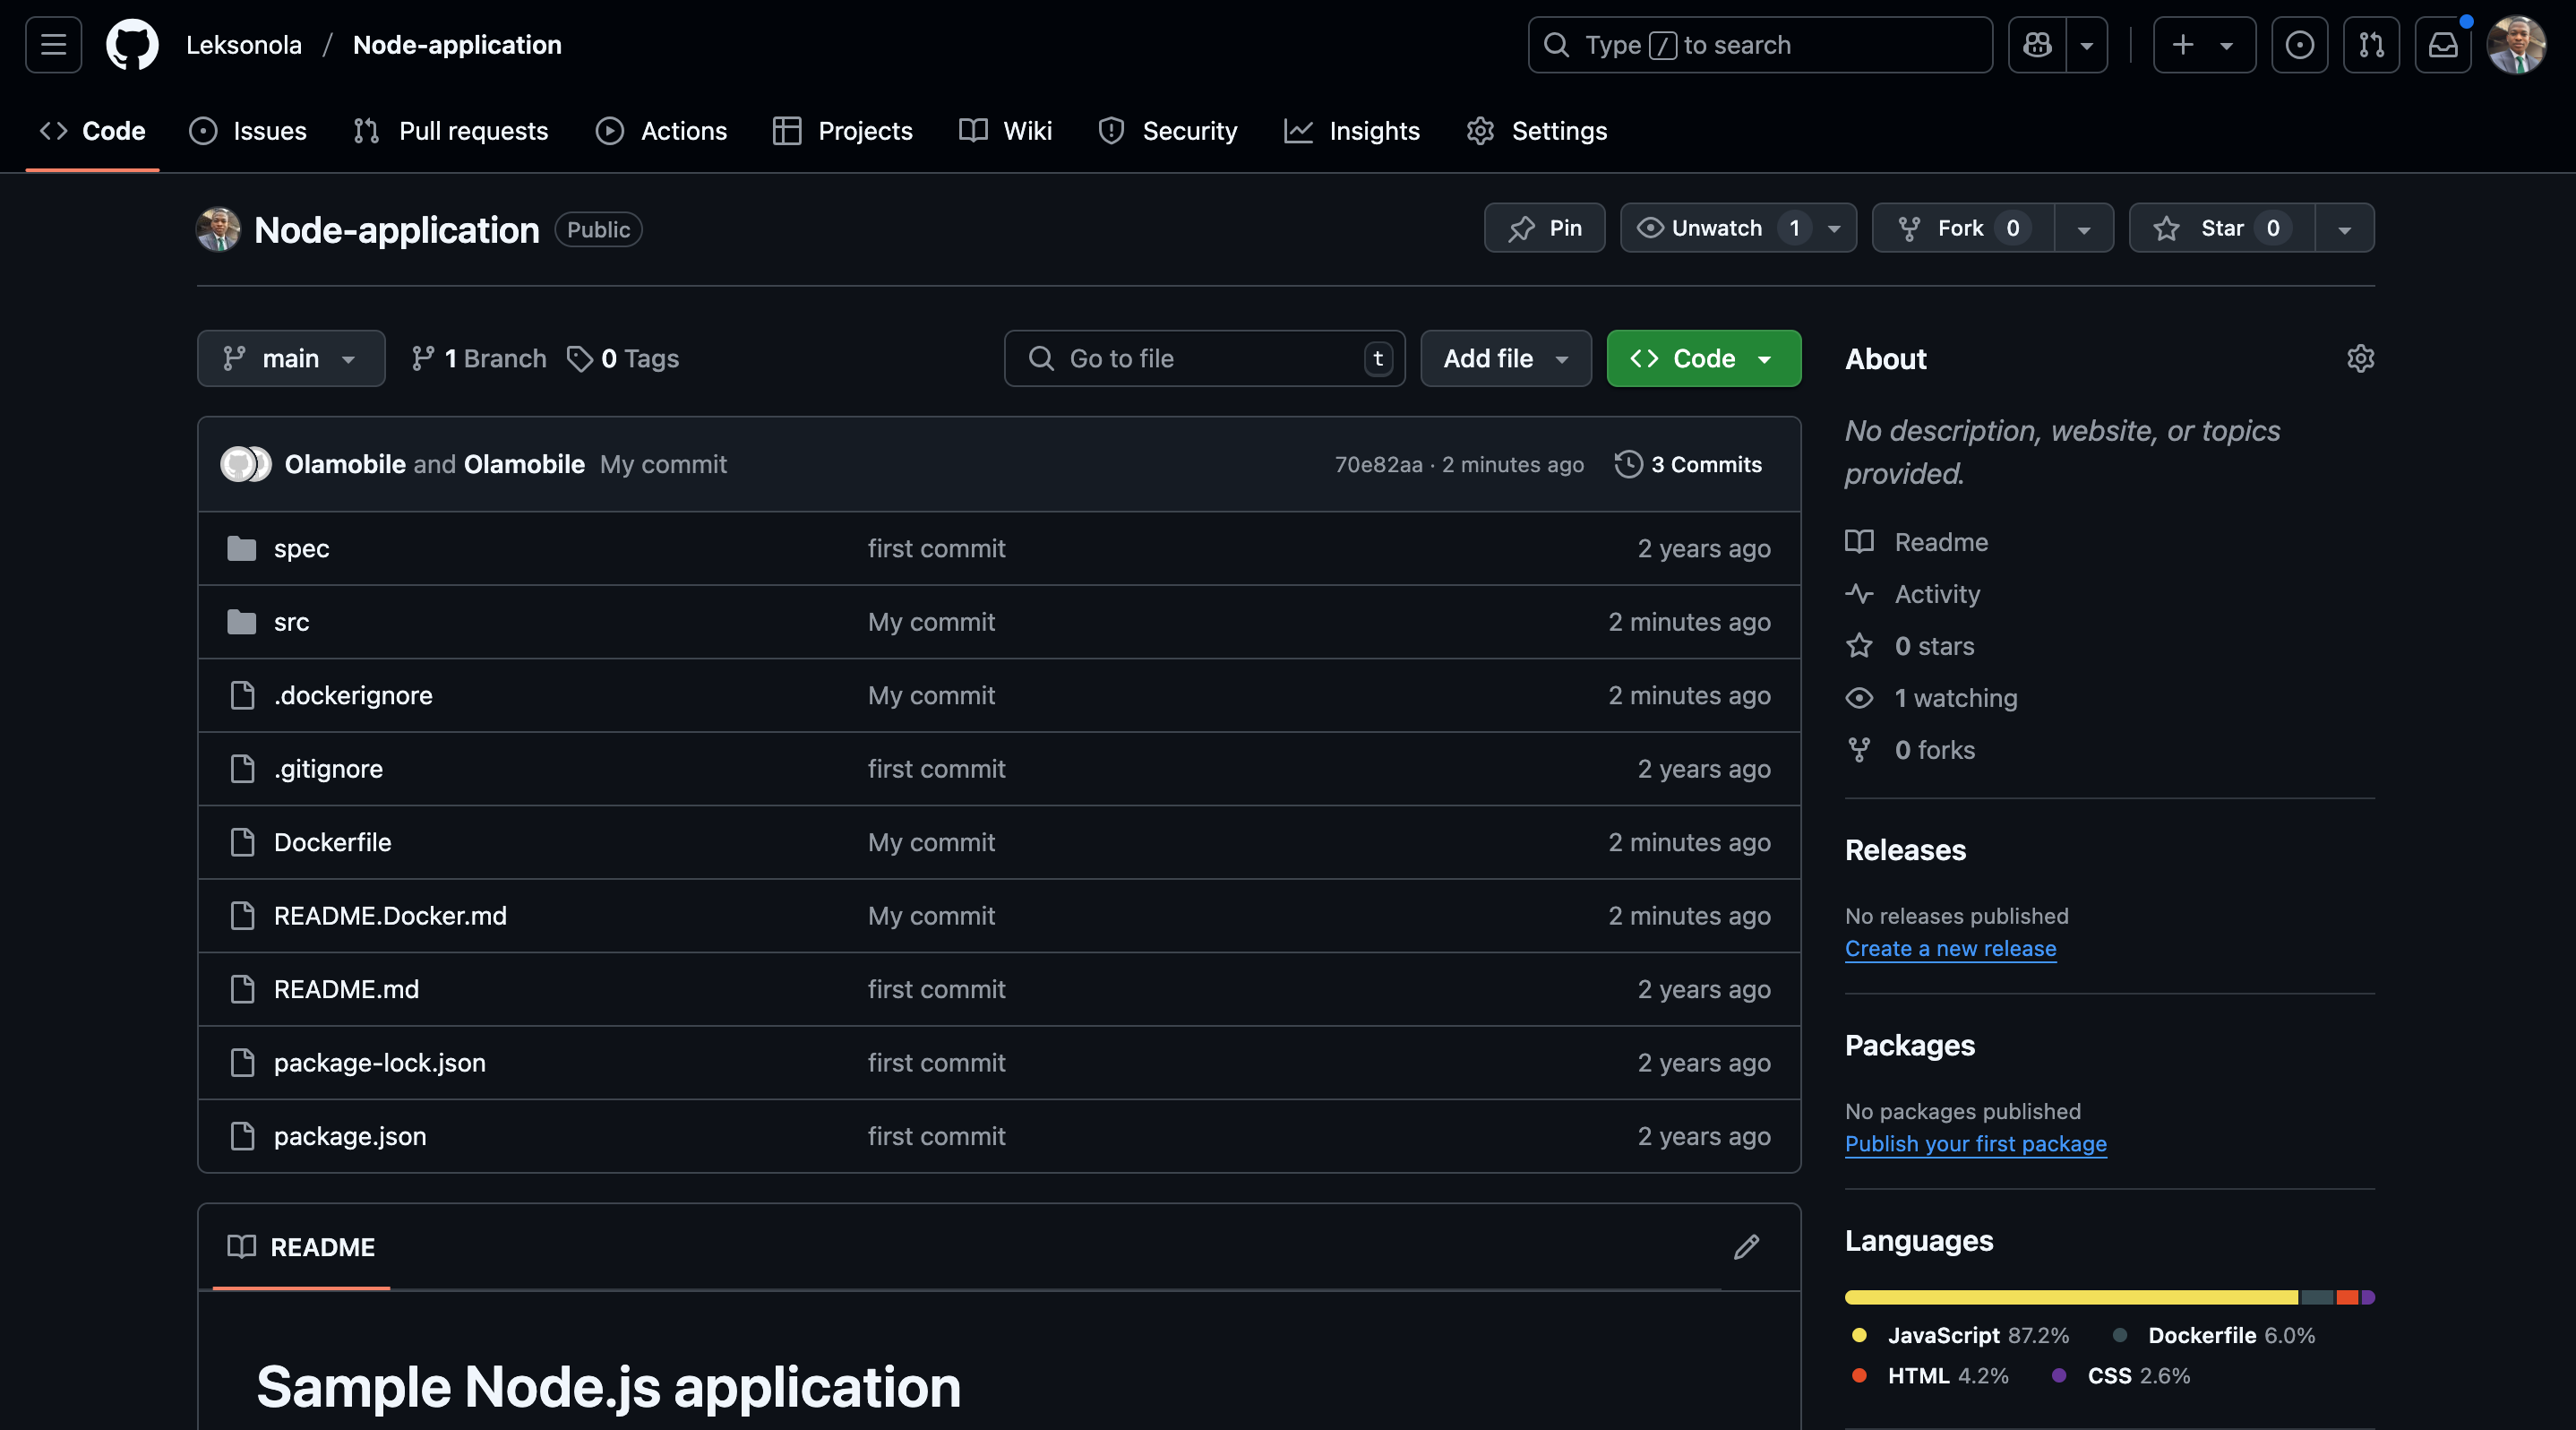This screenshot has height=1430, width=2576.
Task: View the 1 watching link
Action: point(1932,698)
